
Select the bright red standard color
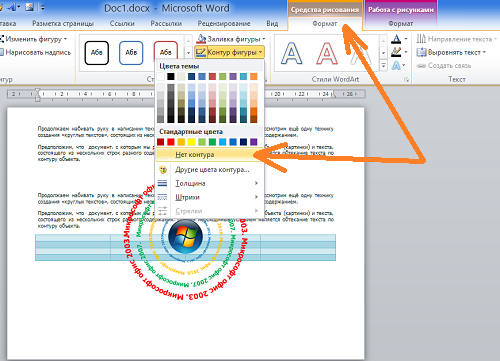click(171, 142)
